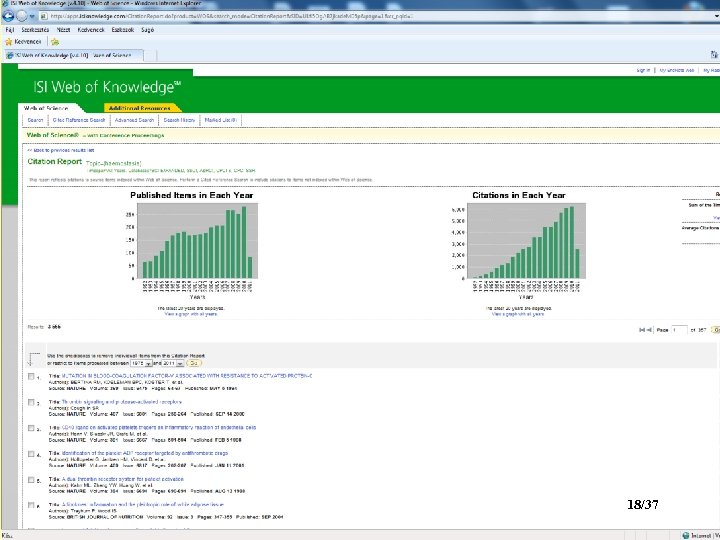Click the add-to-favorites-bar star icon
Image resolution: width=720 pixels, height=540 pixels.
(x=55, y=42)
